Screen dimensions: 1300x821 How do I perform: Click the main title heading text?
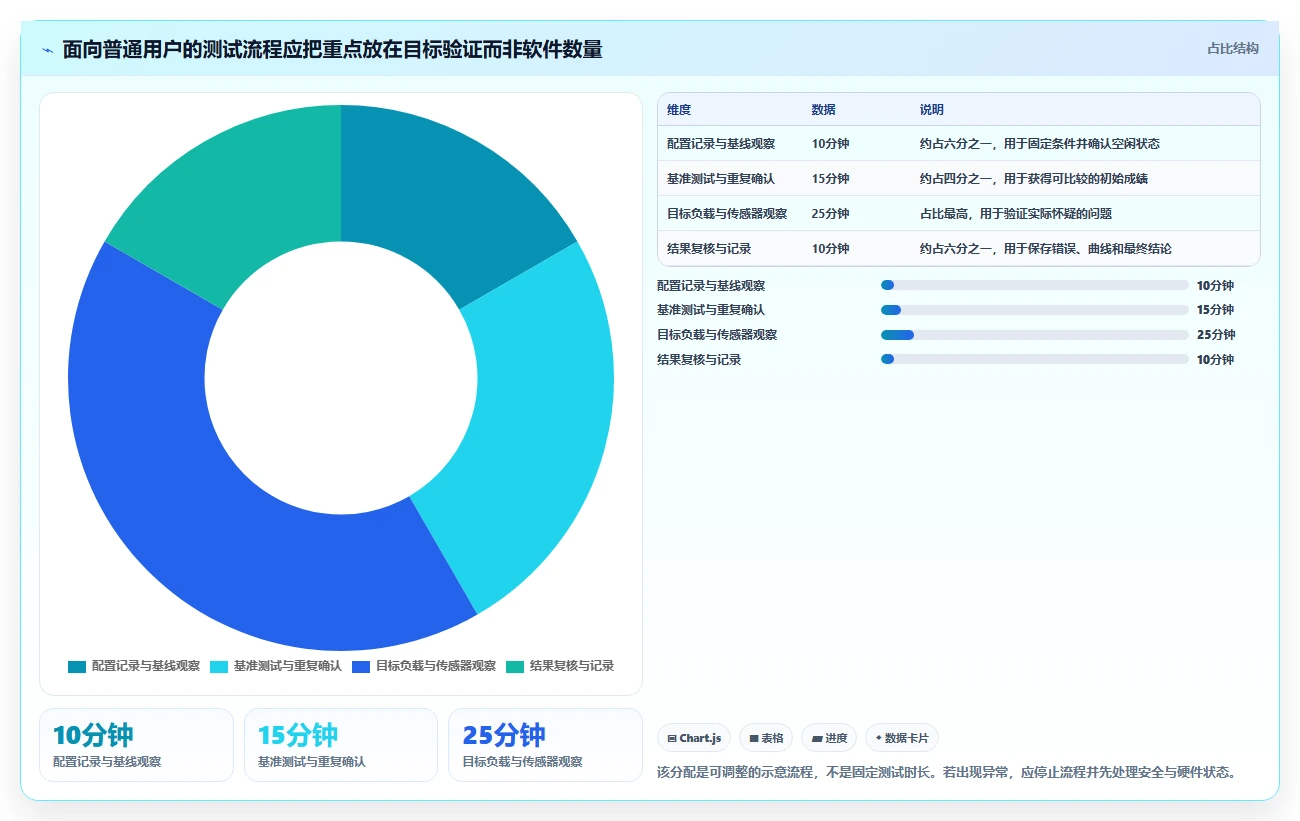point(332,49)
